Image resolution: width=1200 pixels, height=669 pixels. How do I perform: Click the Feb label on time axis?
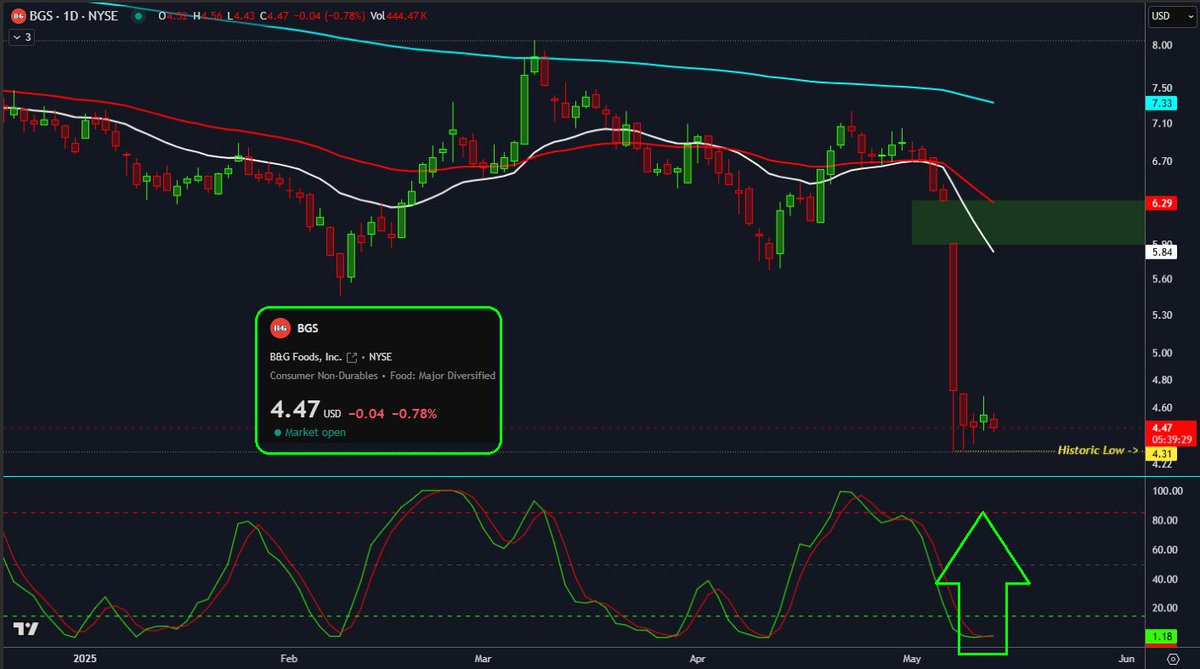click(289, 659)
